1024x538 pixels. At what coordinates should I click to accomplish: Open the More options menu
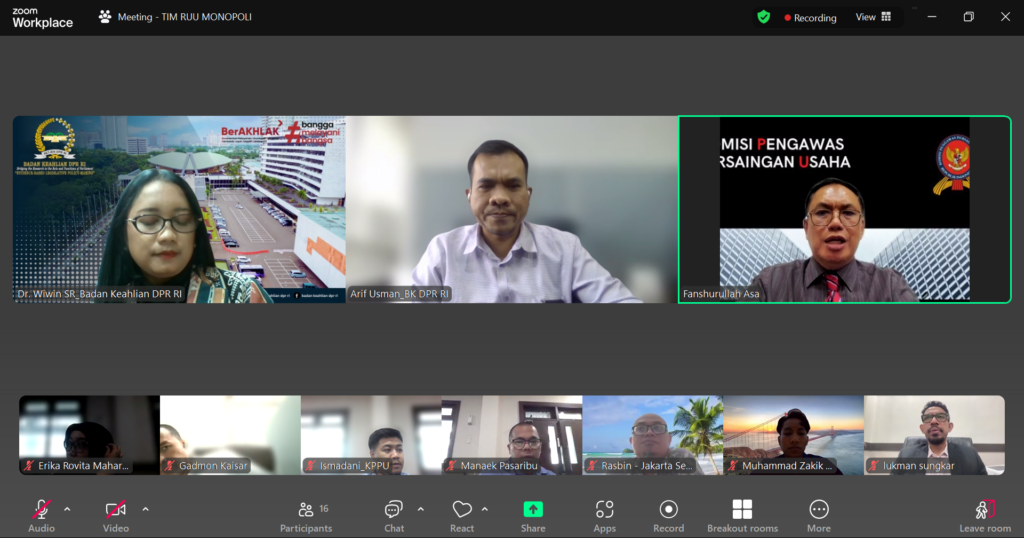(819, 514)
